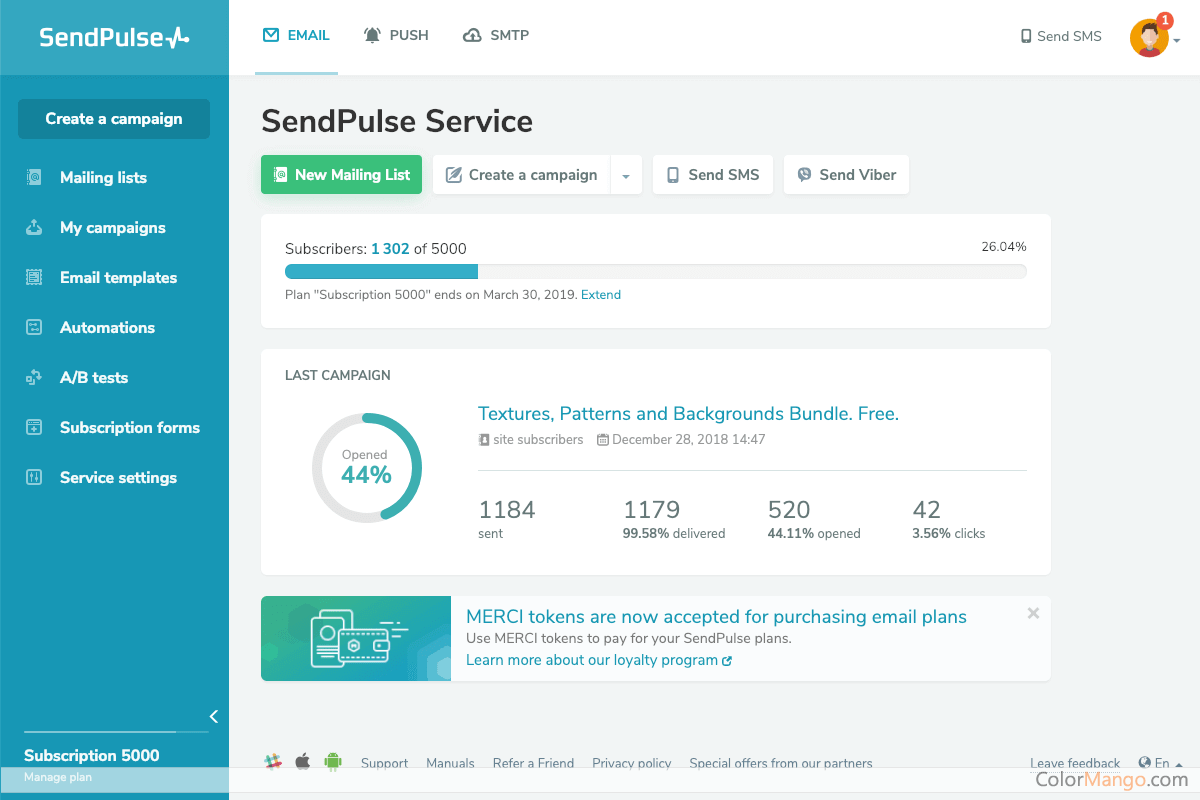This screenshot has width=1200, height=800.
Task: Collapse the left sidebar with chevron
Action: 213,716
